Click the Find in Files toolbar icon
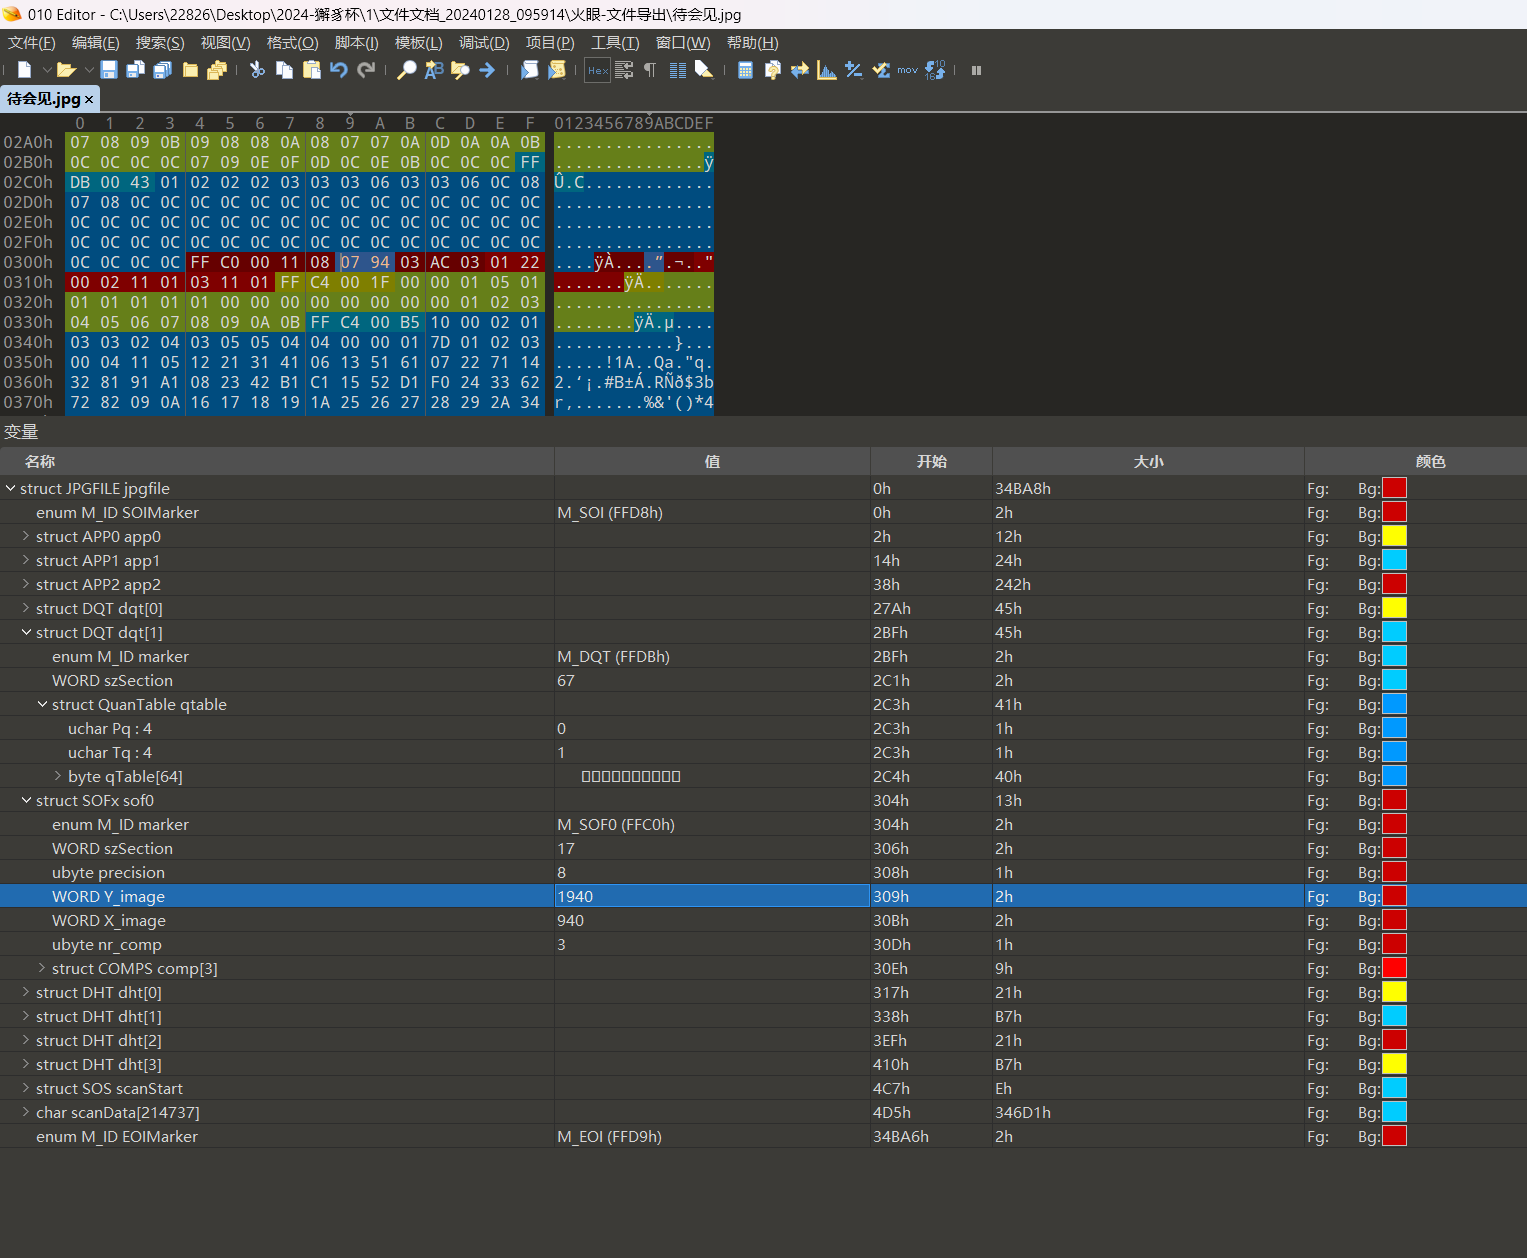This screenshot has height=1258, width=1527. (460, 70)
